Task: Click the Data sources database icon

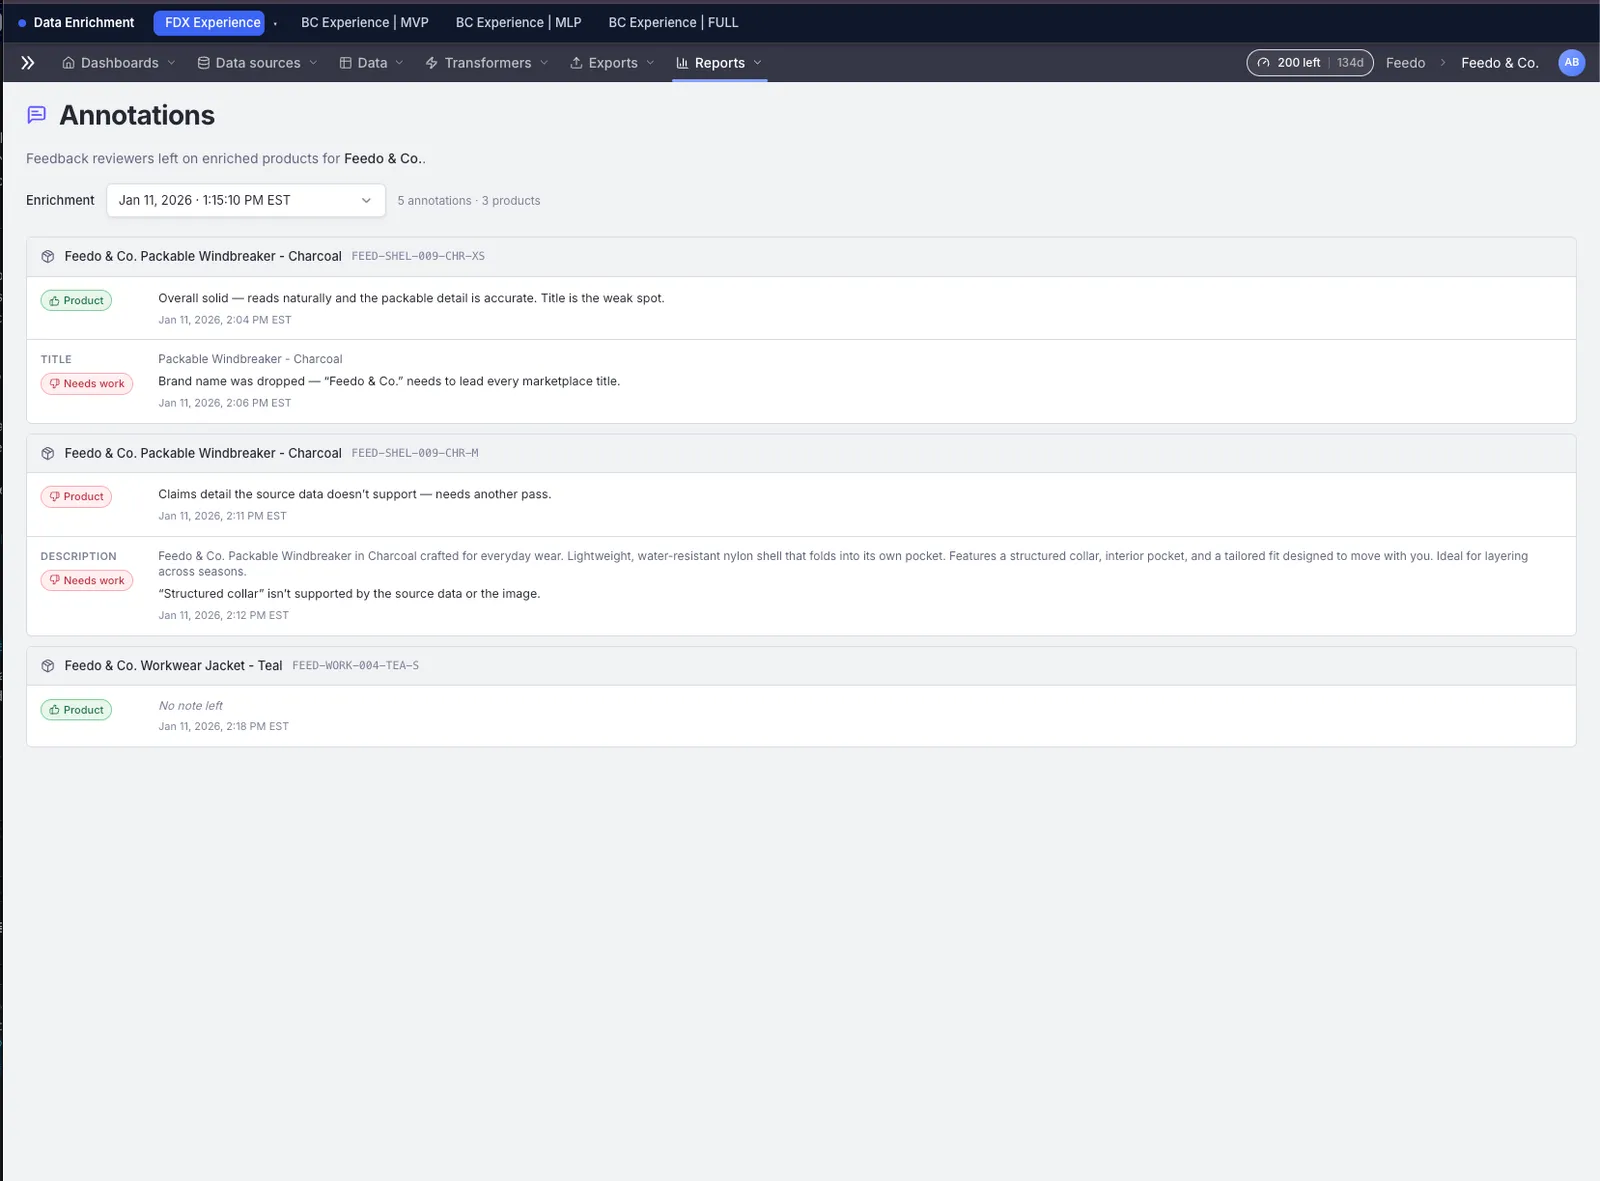Action: [203, 62]
